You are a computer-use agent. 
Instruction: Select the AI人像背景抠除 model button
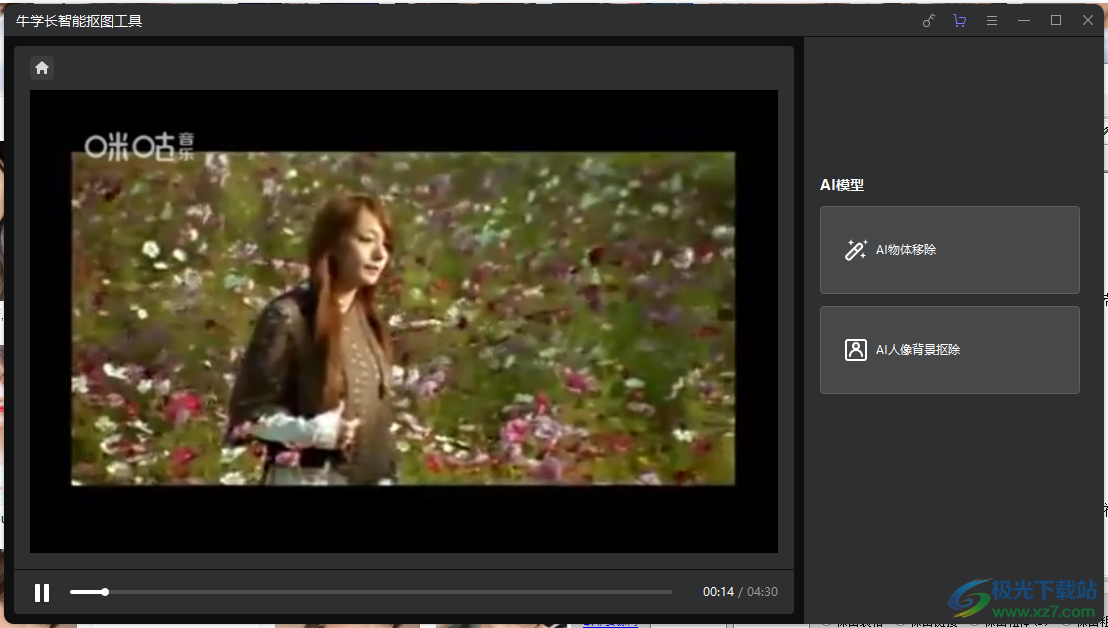click(949, 350)
